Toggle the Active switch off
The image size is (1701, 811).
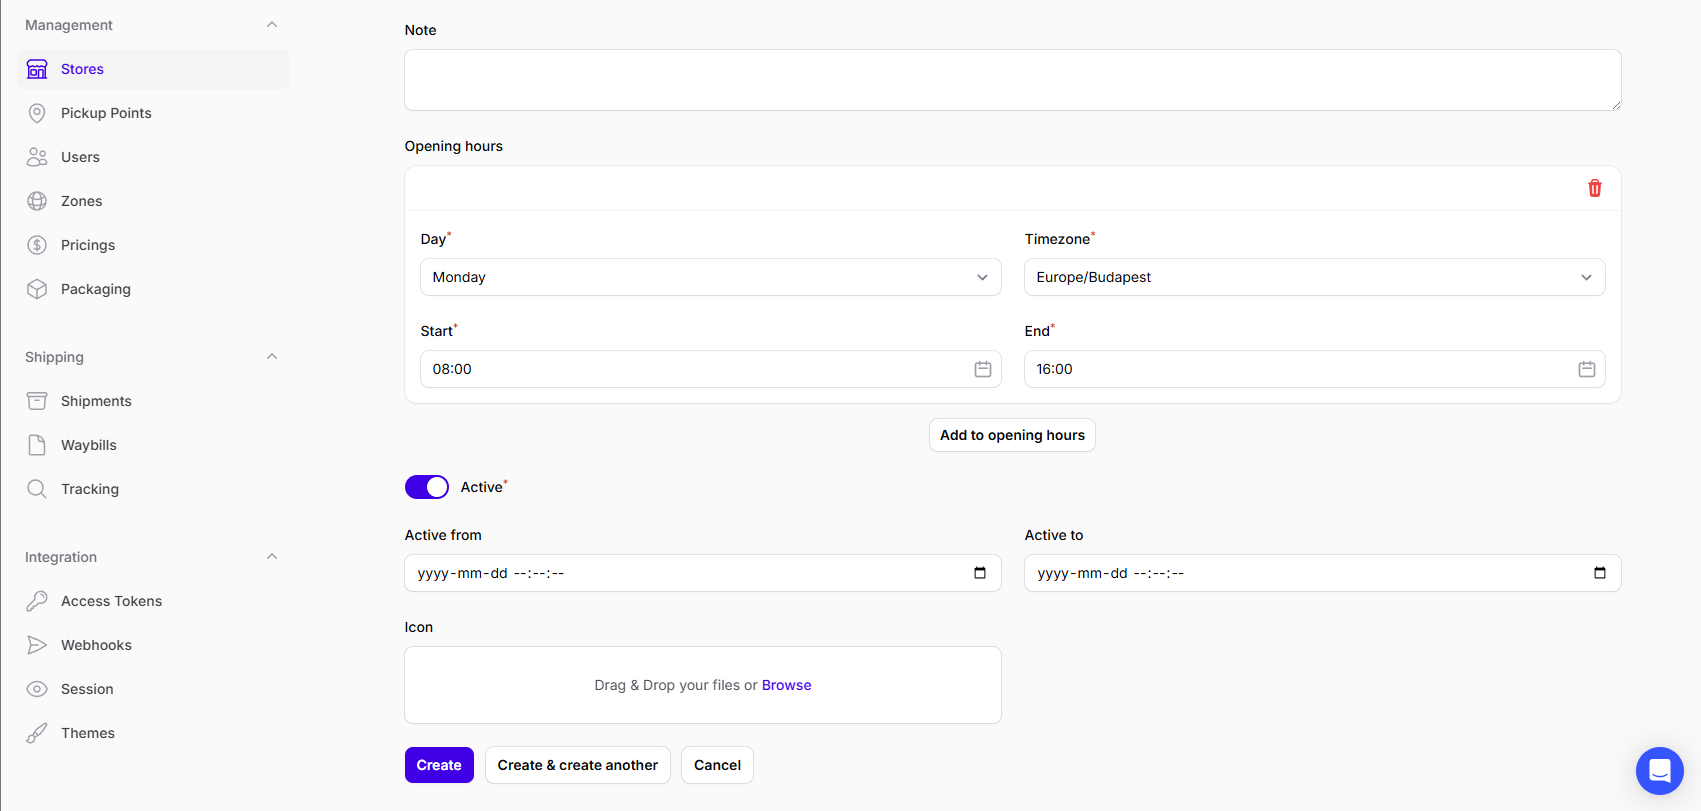427,487
